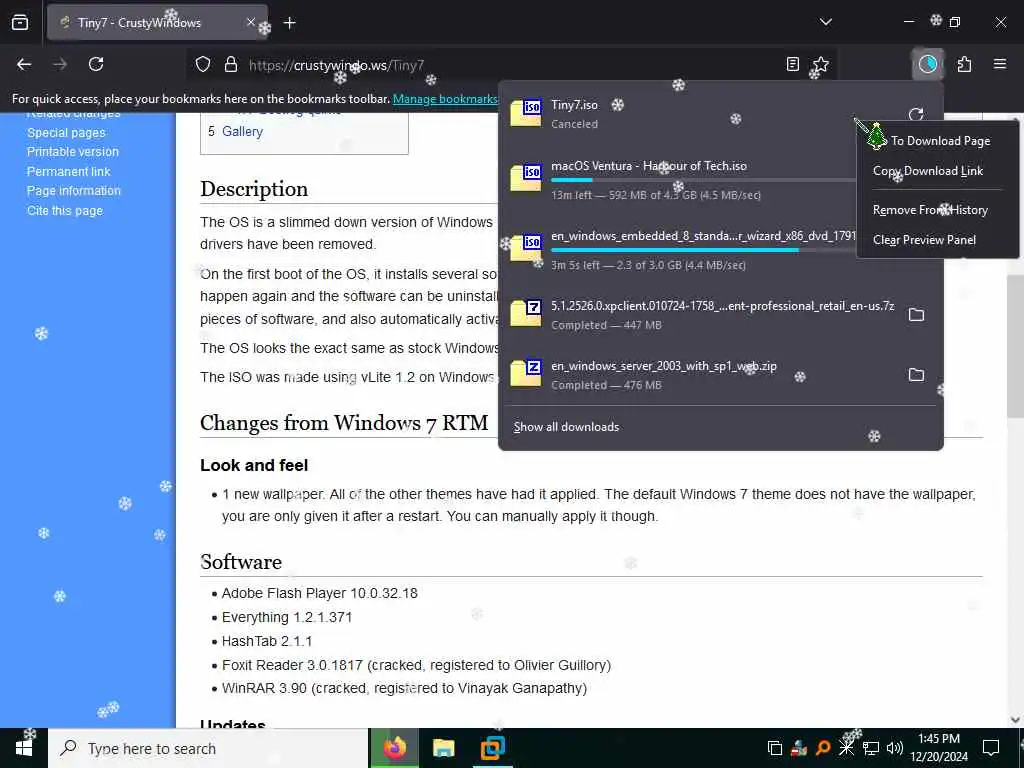Open the notification center icon
Viewport: 1024px width, 768px height.
tap(991, 748)
